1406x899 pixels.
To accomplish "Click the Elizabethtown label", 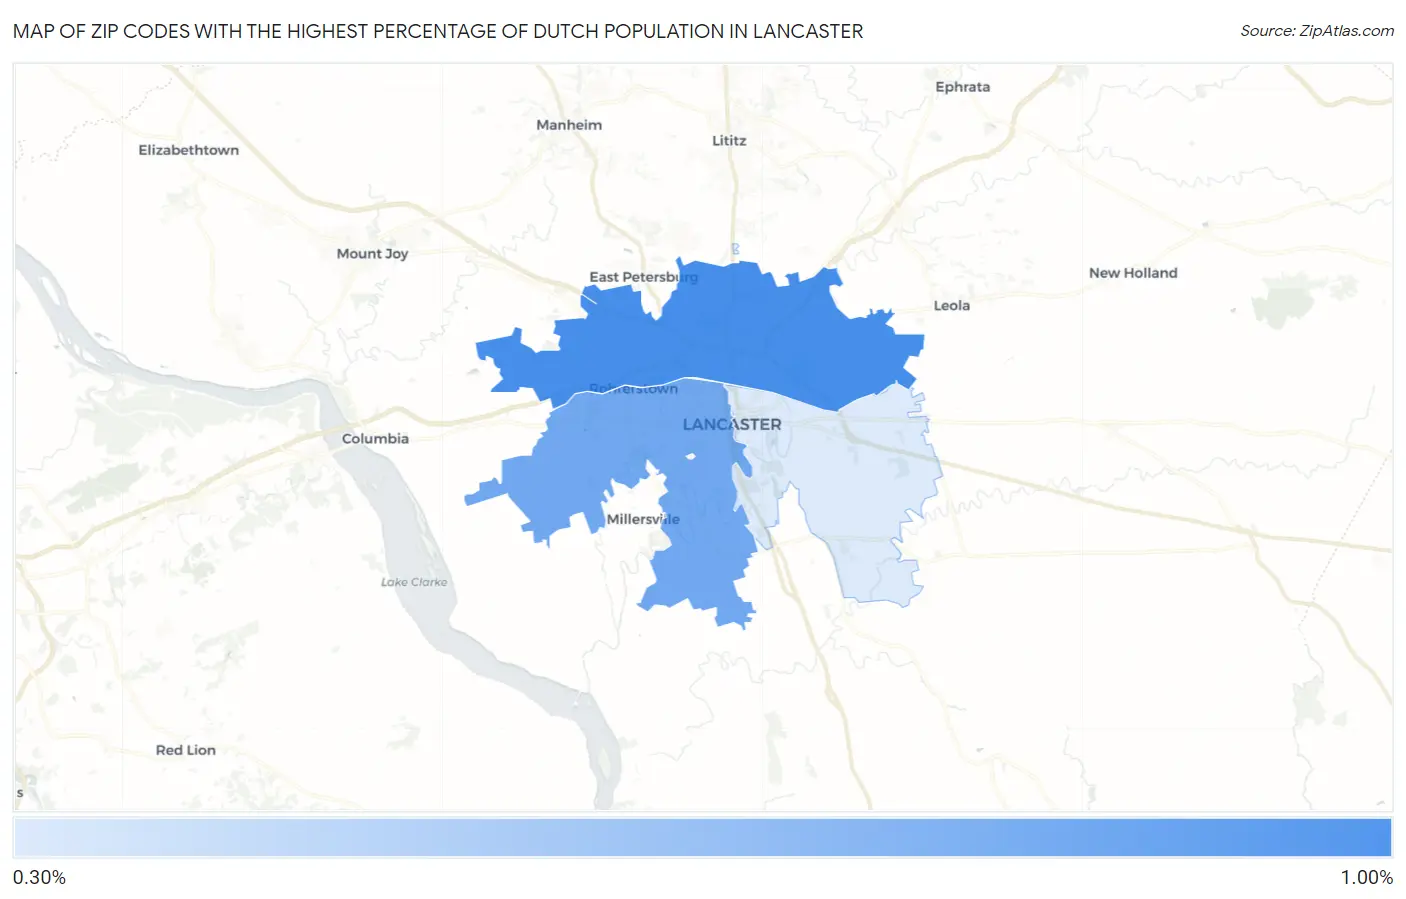I will tap(189, 150).
